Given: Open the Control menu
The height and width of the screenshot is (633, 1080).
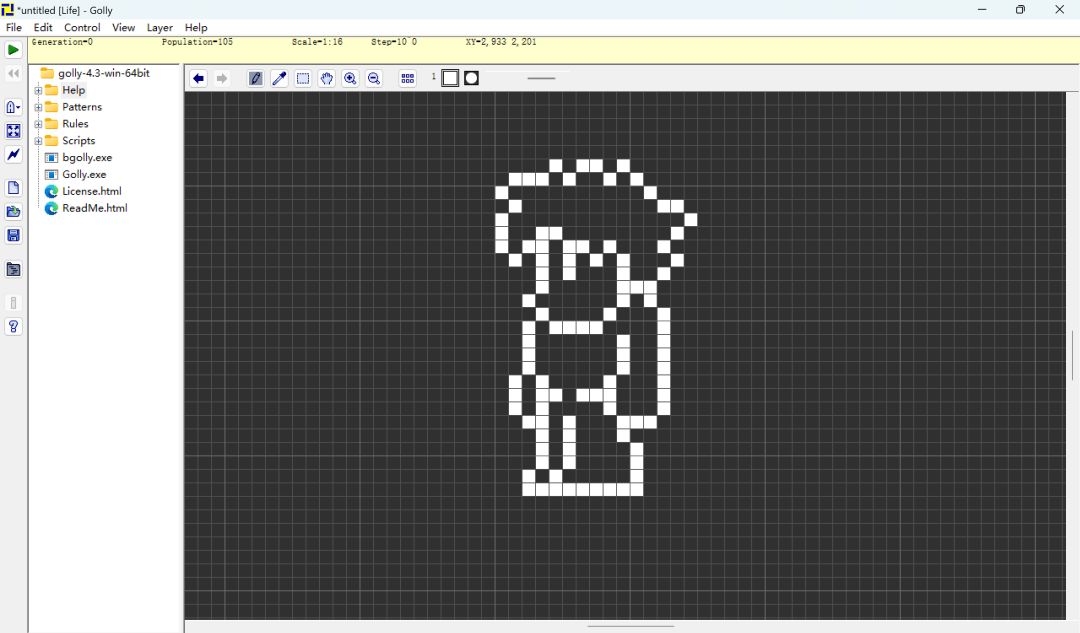Looking at the screenshot, I should (82, 28).
